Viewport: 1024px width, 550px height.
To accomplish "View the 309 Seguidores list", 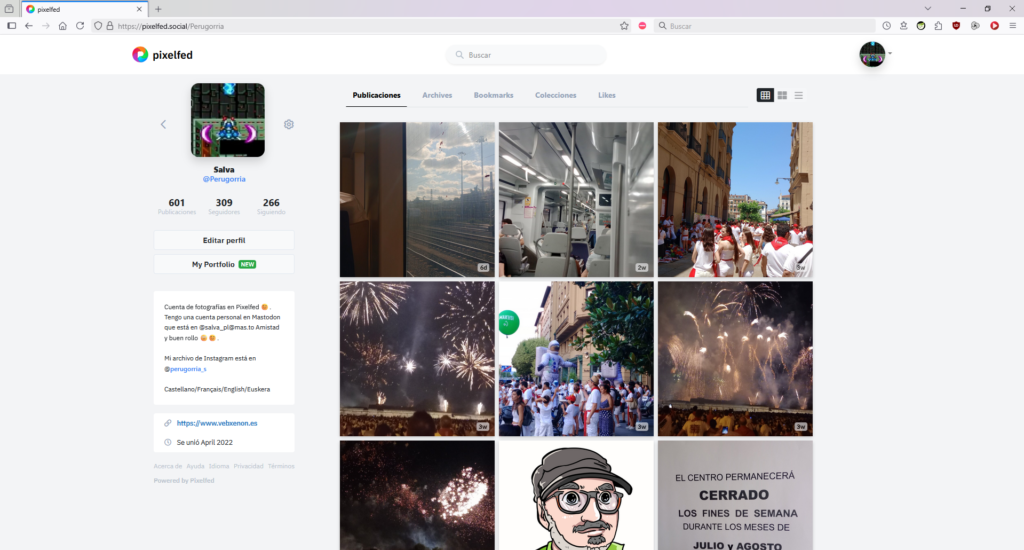I will coord(224,206).
